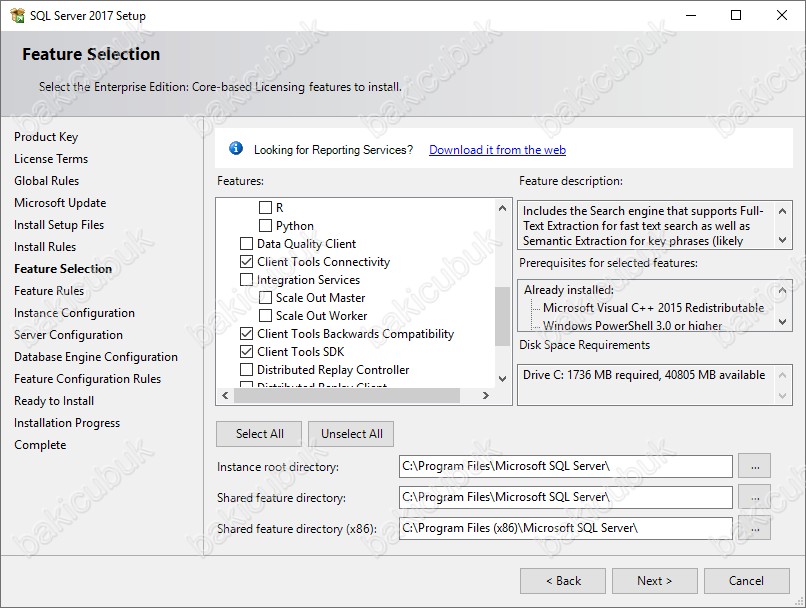This screenshot has width=806, height=608.
Task: Uncheck Client Tools Connectivity
Action: [x=247, y=262]
